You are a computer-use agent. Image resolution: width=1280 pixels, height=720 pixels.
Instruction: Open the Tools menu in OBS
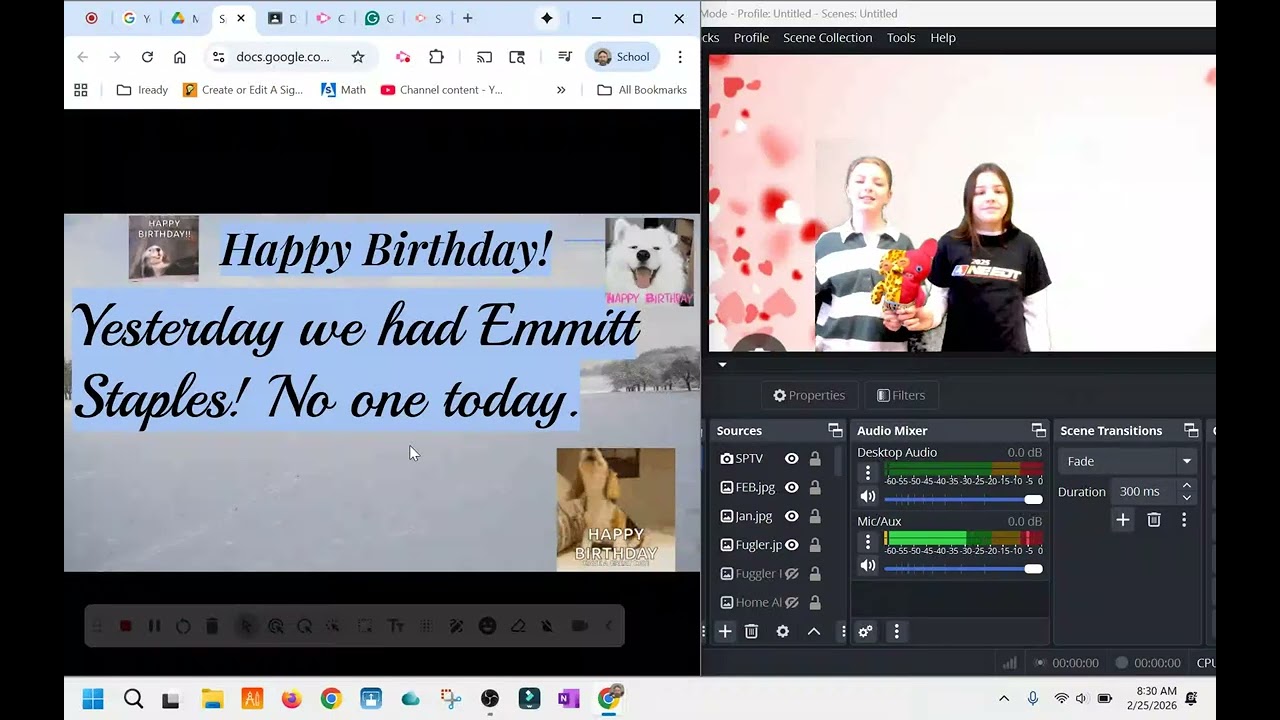pyautogui.click(x=901, y=38)
